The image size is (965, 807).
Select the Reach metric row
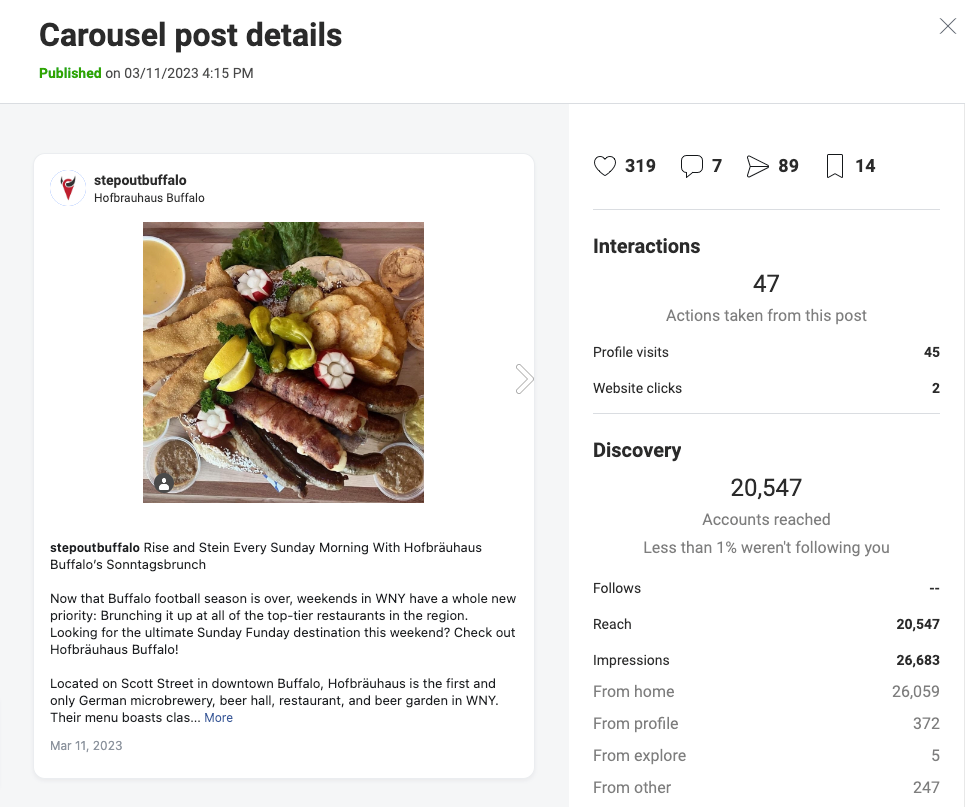766,624
